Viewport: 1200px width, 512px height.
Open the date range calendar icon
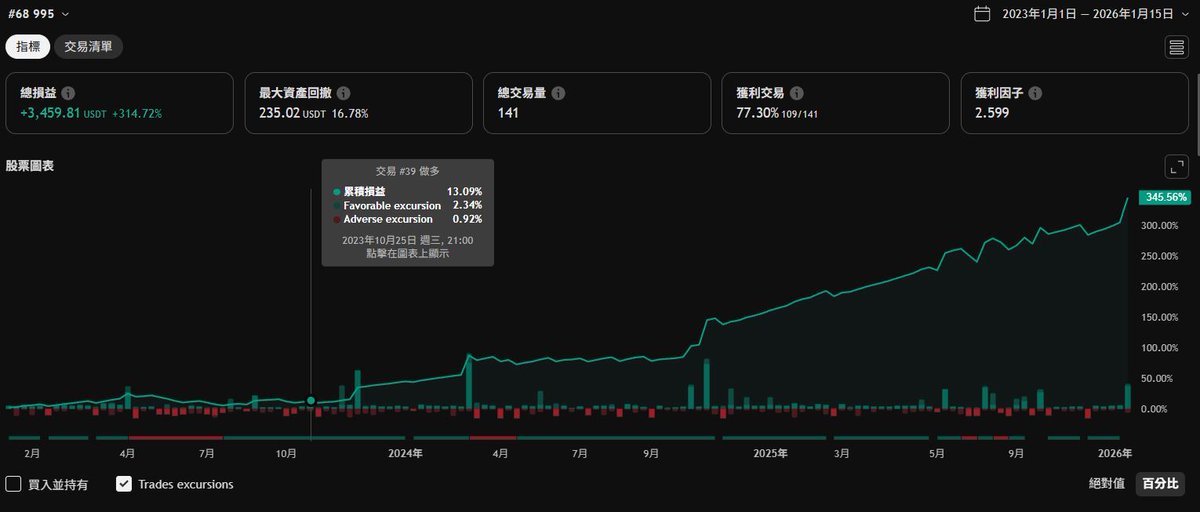pos(982,14)
